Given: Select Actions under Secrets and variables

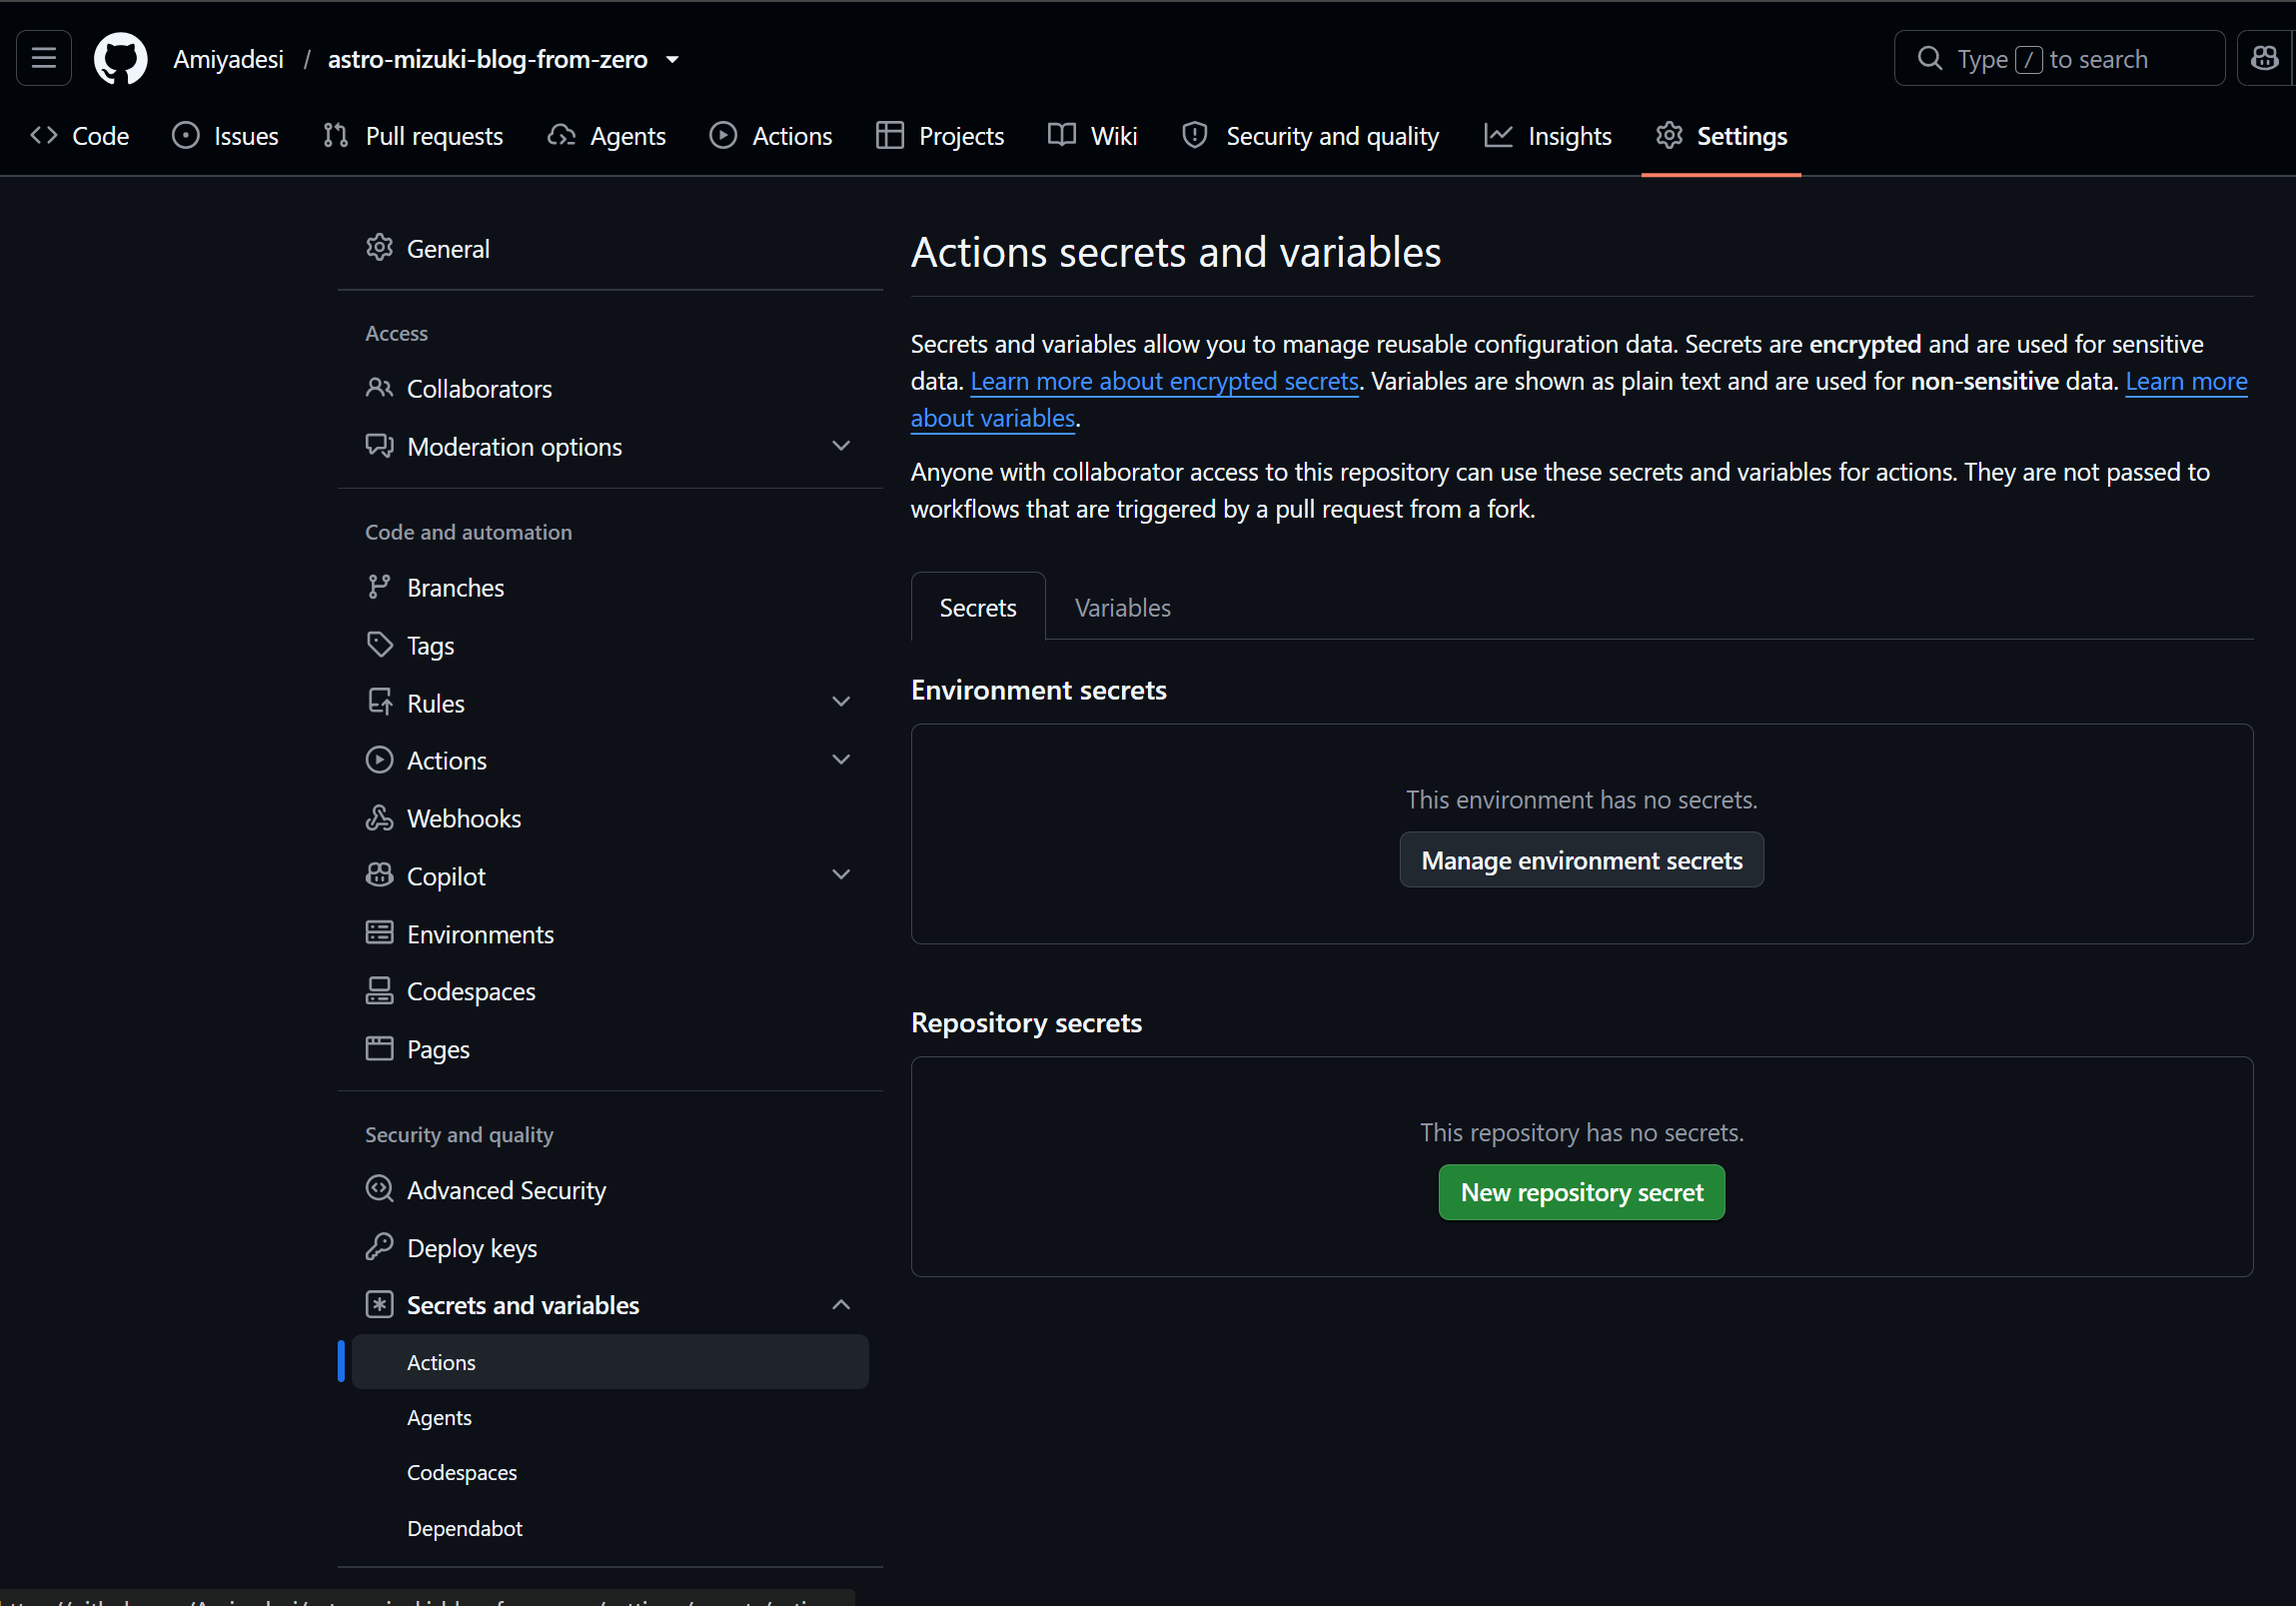Looking at the screenshot, I should [610, 1361].
